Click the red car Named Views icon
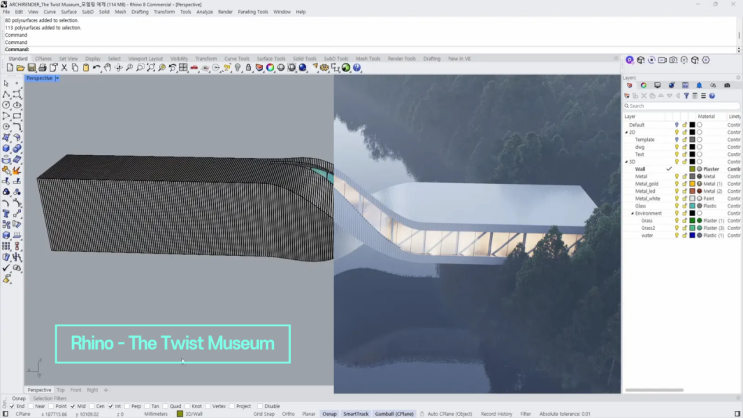Image resolution: width=743 pixels, height=418 pixels. pos(194,68)
